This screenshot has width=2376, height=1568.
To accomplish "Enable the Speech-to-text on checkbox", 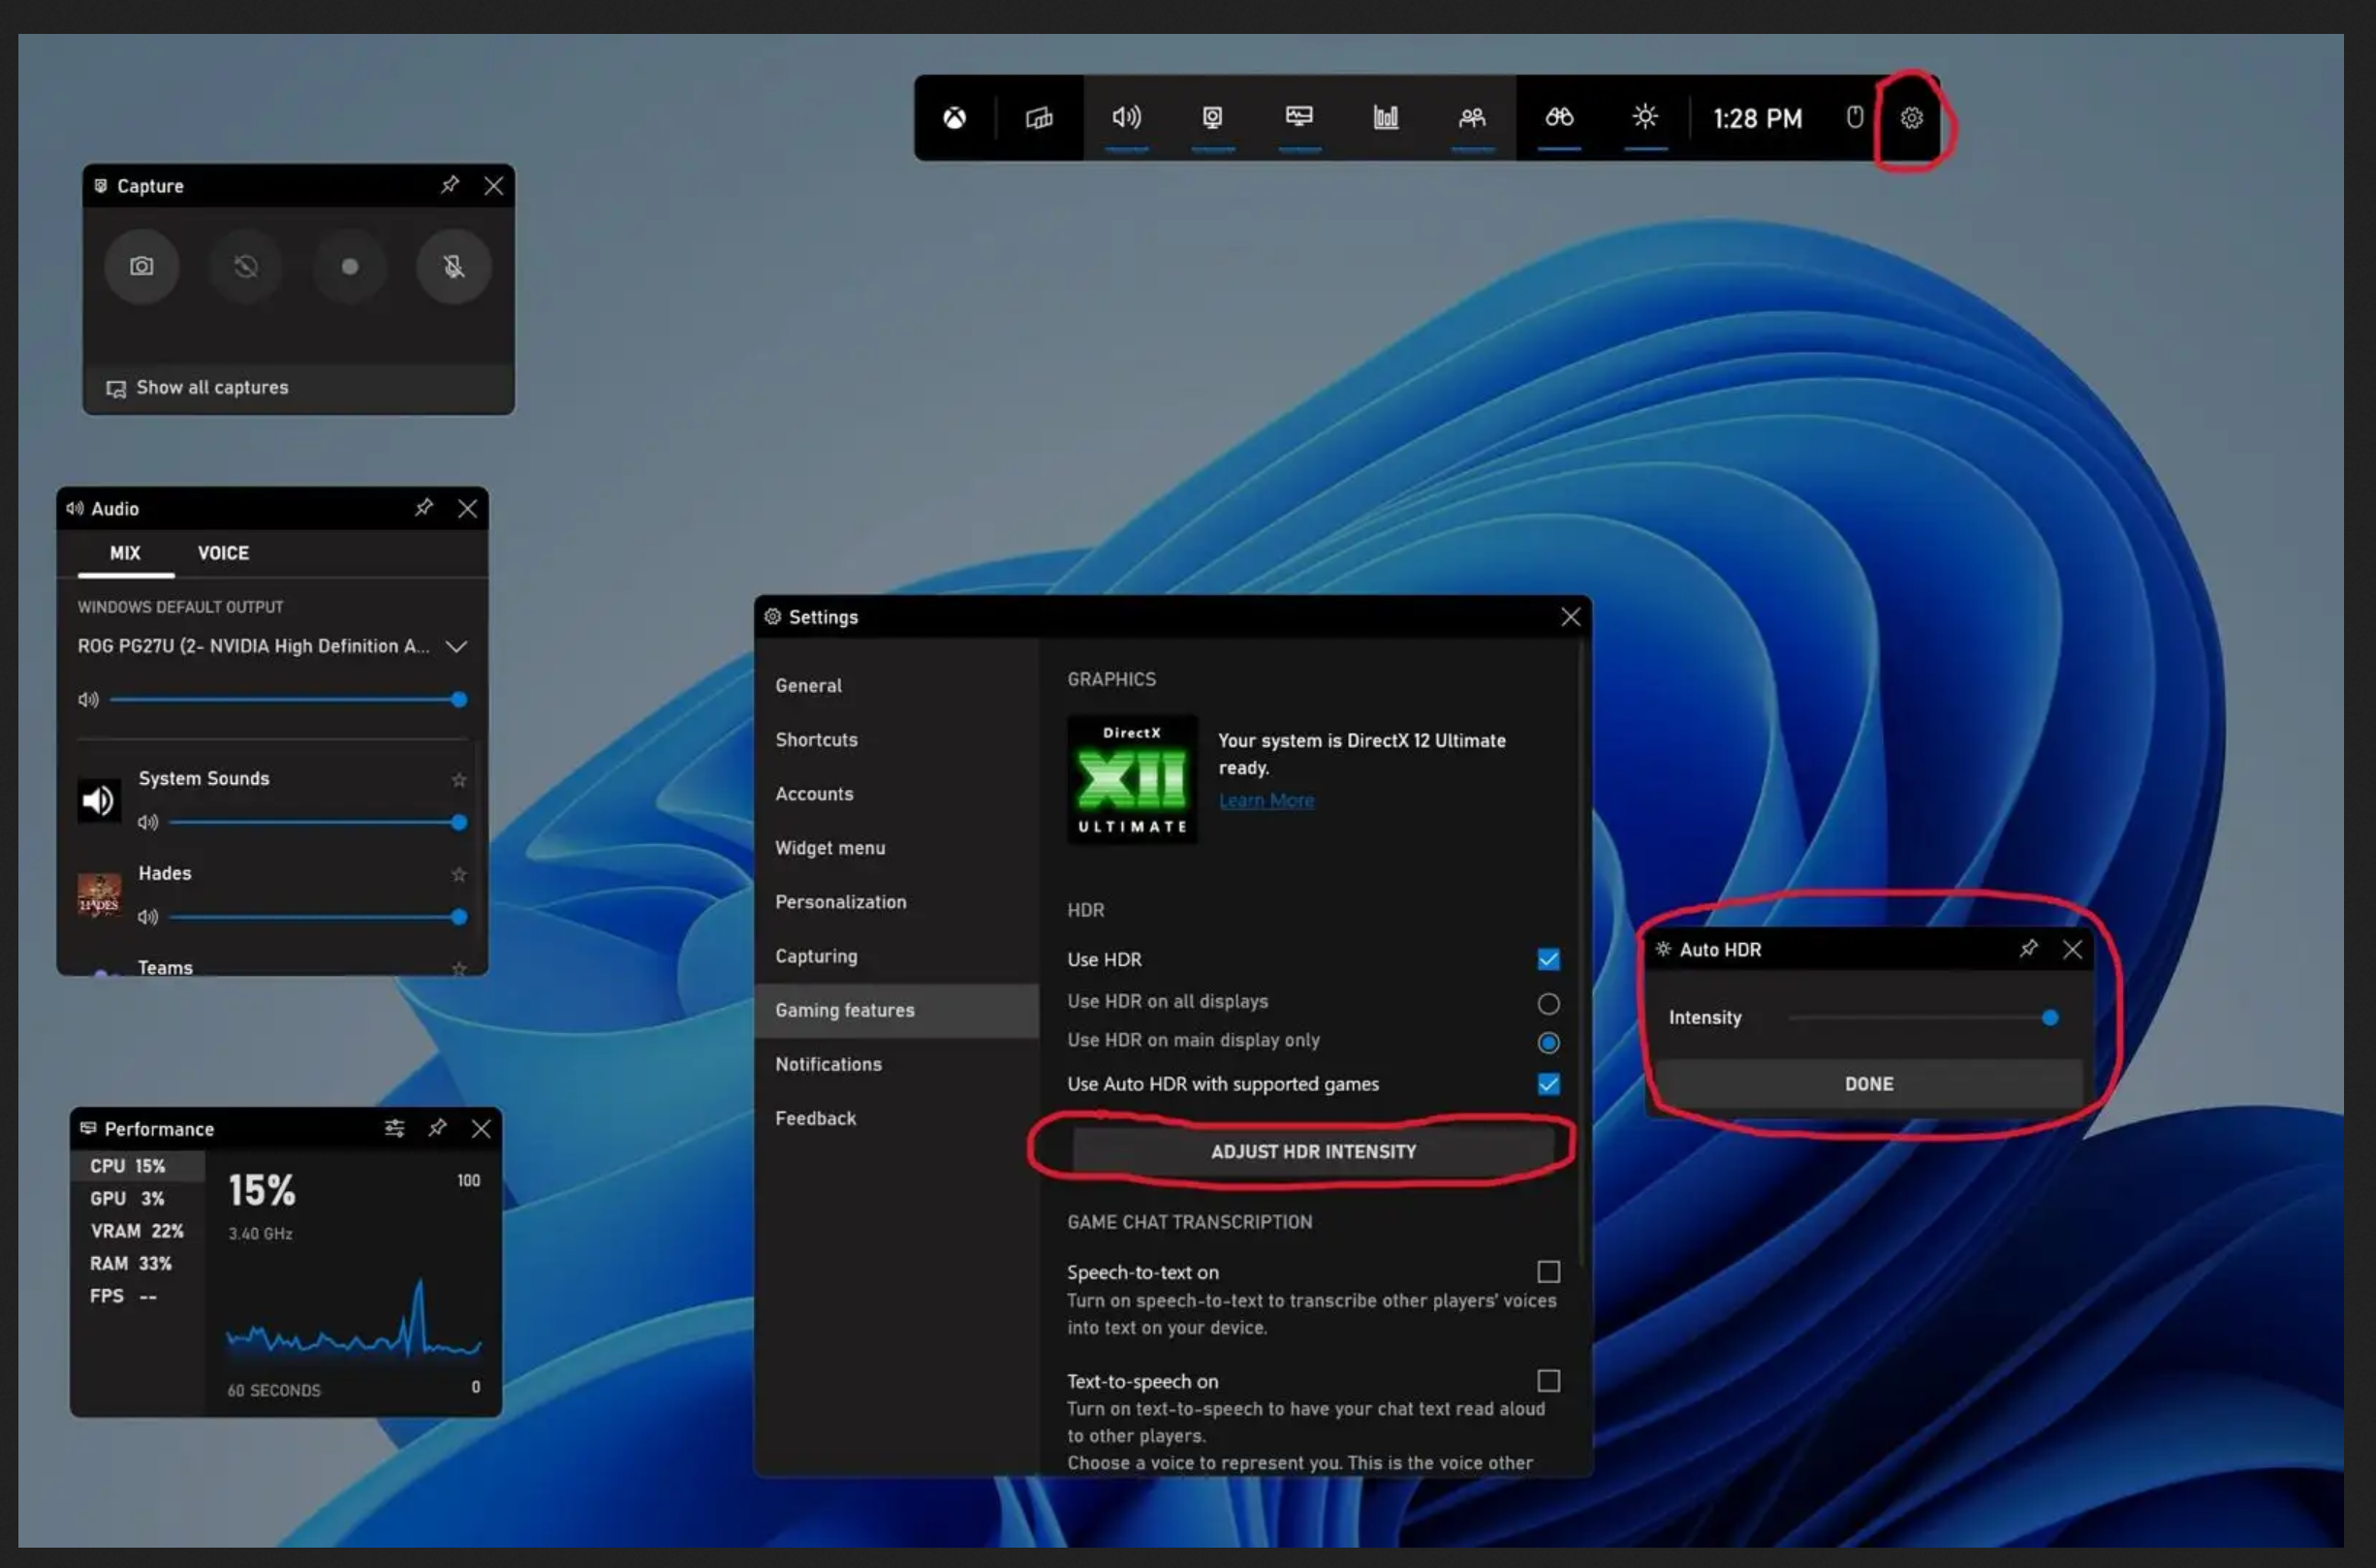I will pyautogui.click(x=1548, y=1271).
